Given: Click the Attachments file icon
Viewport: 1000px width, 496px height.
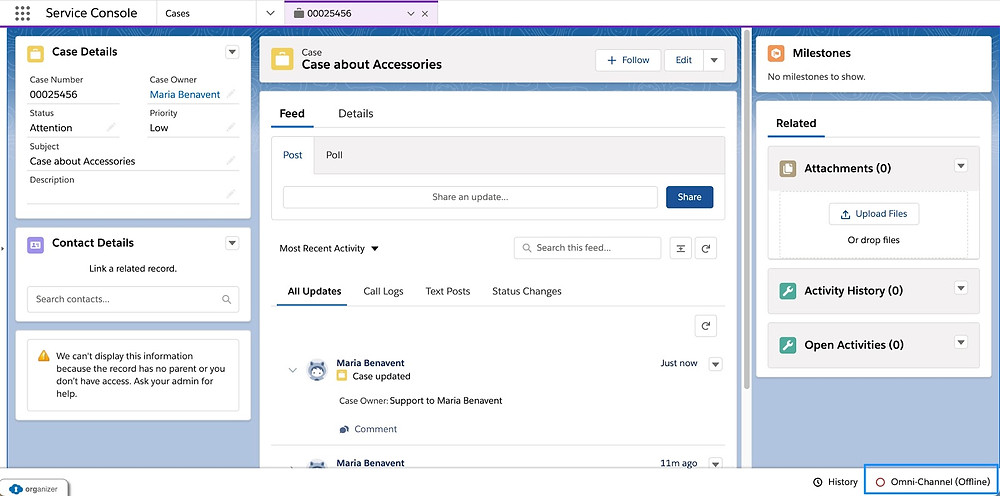Looking at the screenshot, I should pos(788,168).
